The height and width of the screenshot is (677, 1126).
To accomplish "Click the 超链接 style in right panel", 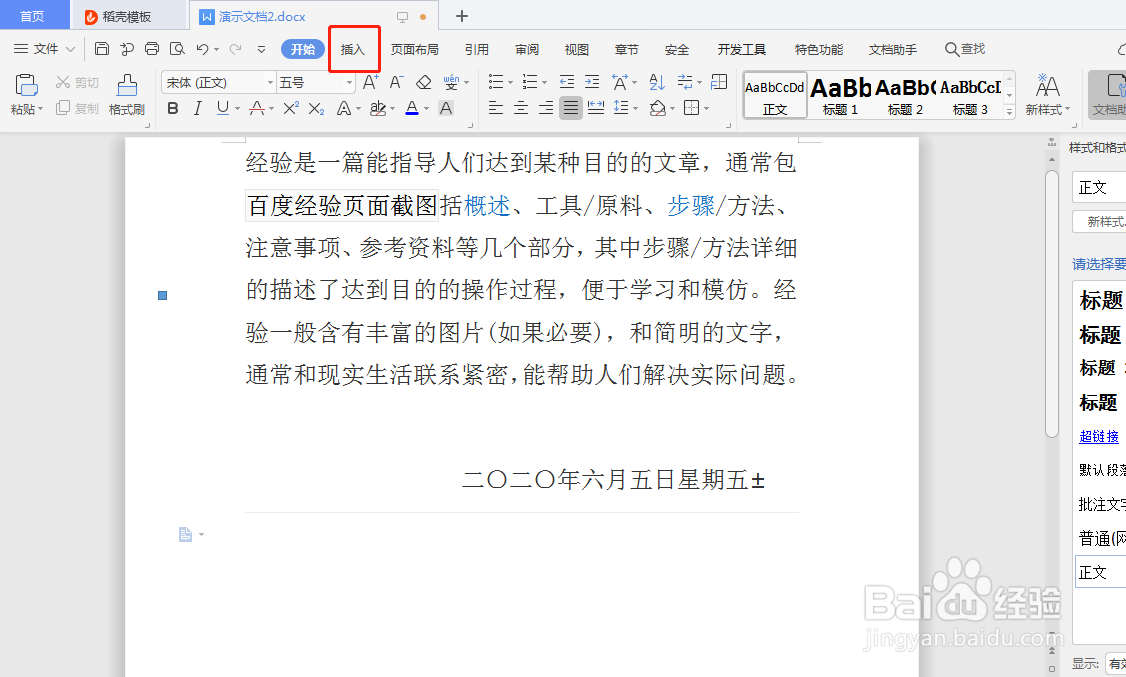I will 1098,436.
